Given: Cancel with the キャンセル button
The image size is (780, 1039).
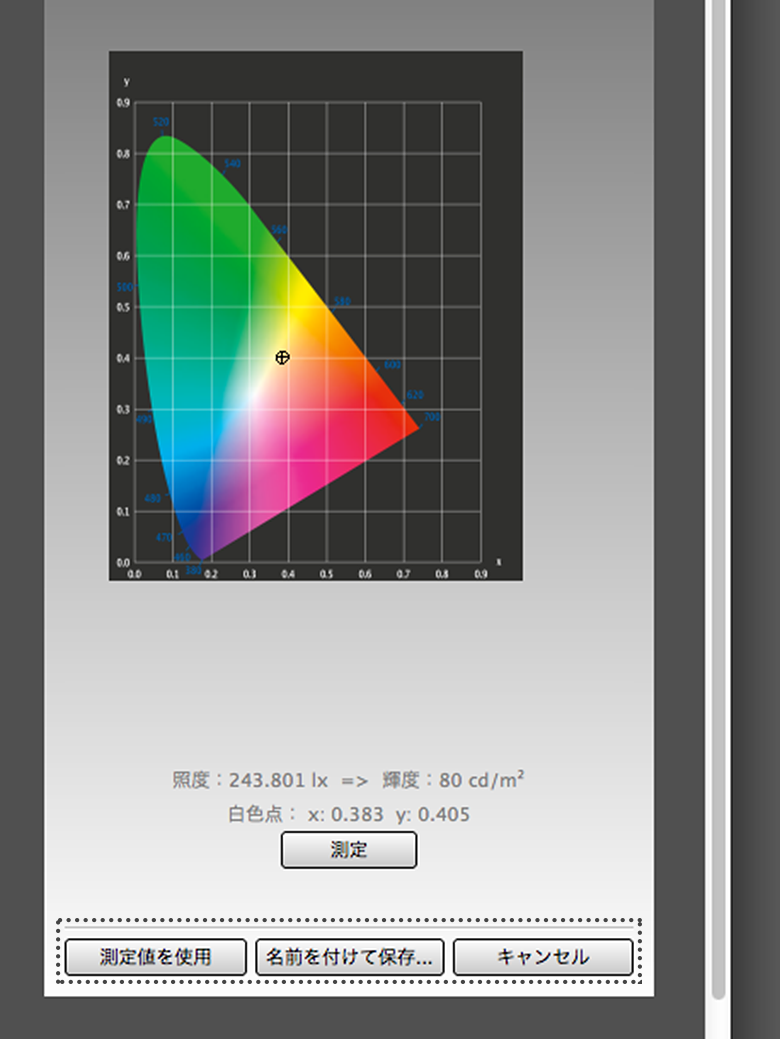Looking at the screenshot, I should 543,957.
